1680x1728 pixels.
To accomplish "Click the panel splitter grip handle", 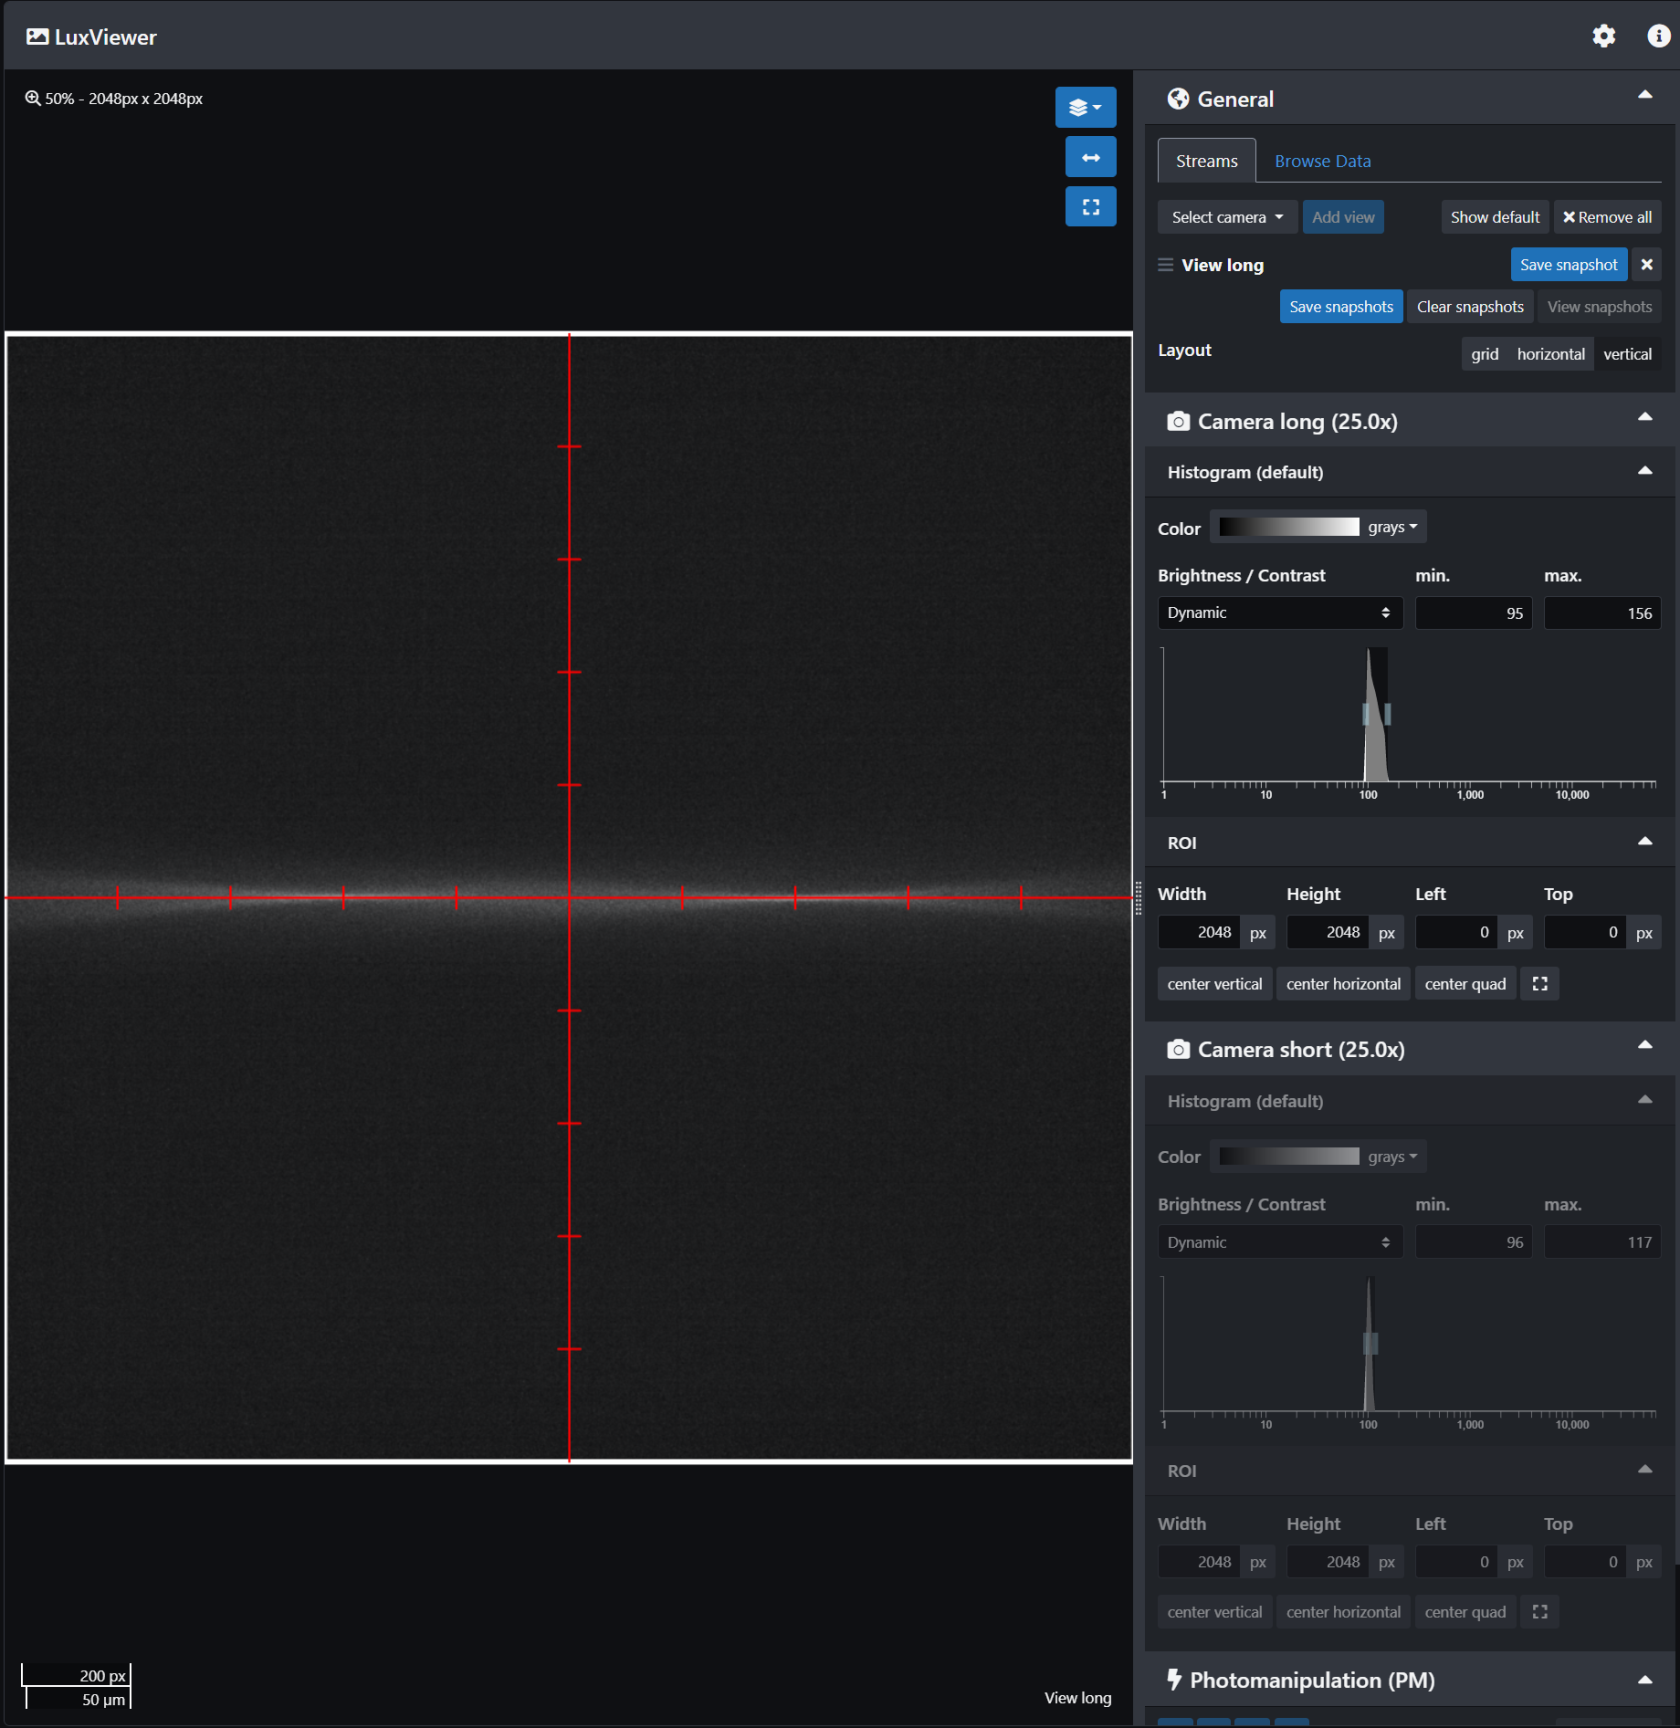I will click(x=1138, y=898).
